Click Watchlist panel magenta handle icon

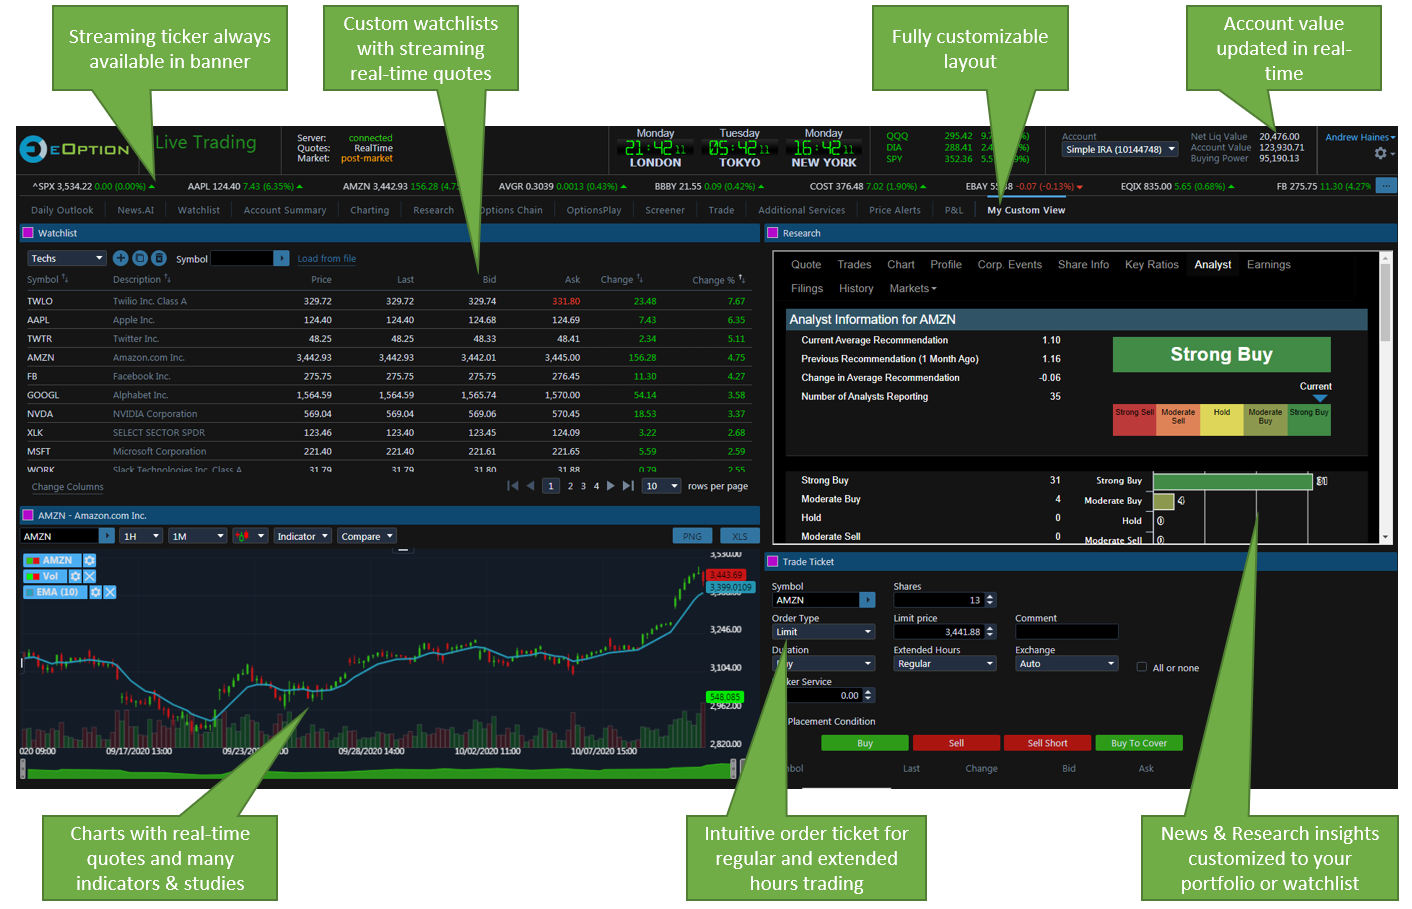pyautogui.click(x=28, y=233)
